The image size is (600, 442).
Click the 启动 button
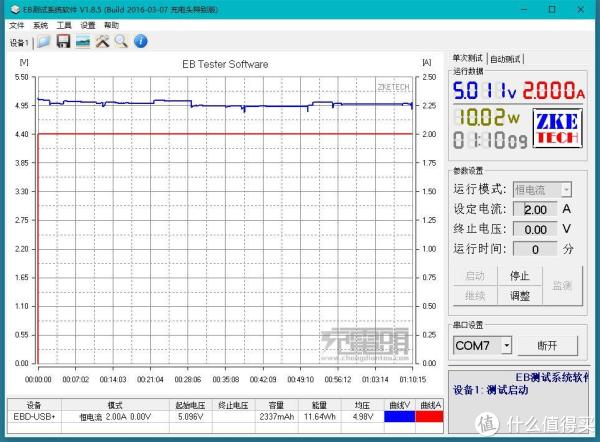pos(475,276)
